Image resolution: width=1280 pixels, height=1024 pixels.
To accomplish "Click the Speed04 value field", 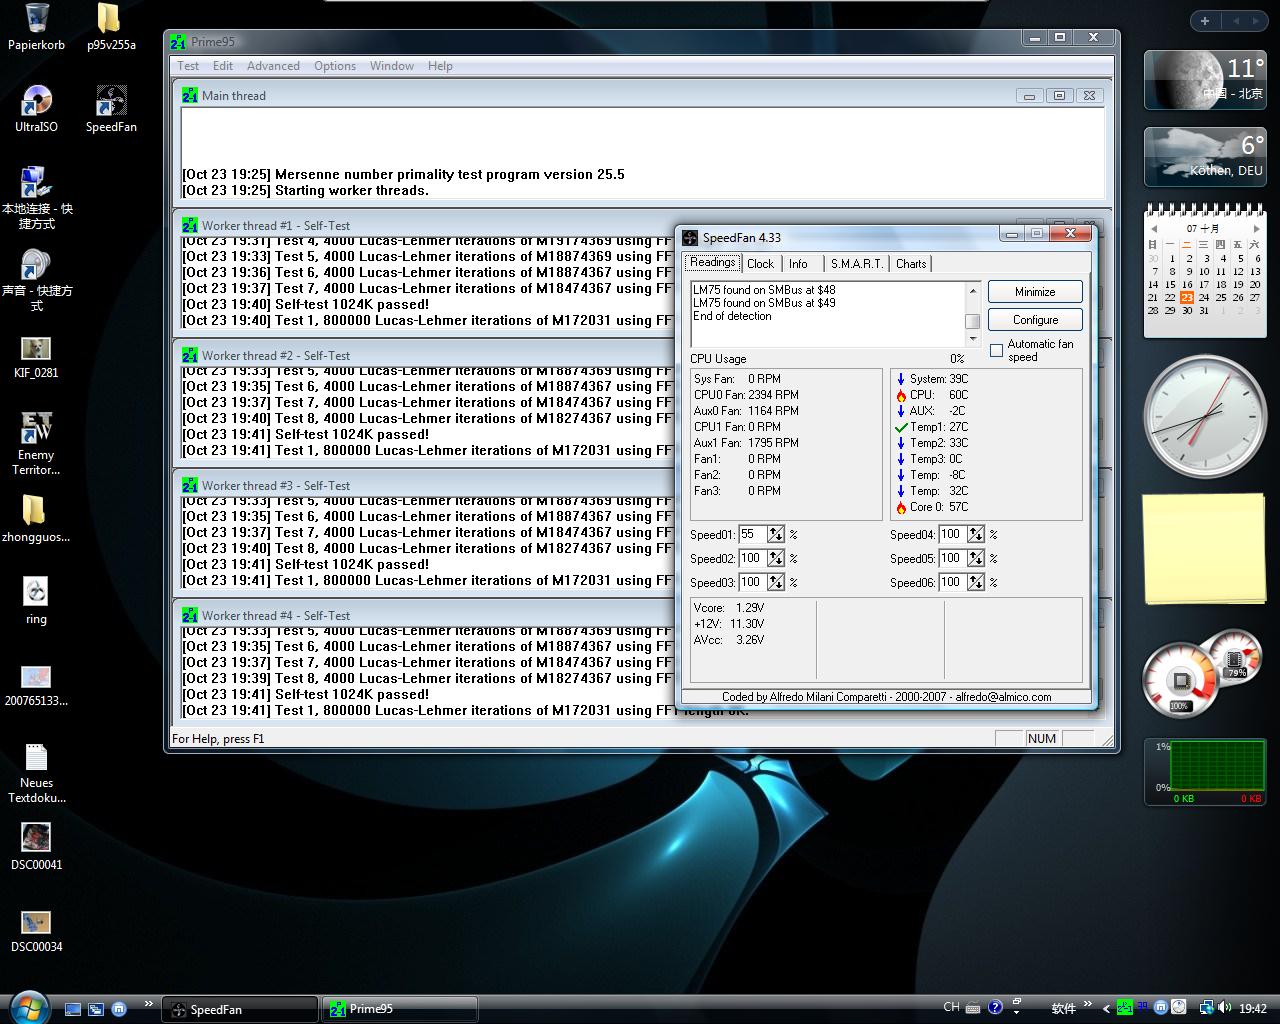I will 952,535.
